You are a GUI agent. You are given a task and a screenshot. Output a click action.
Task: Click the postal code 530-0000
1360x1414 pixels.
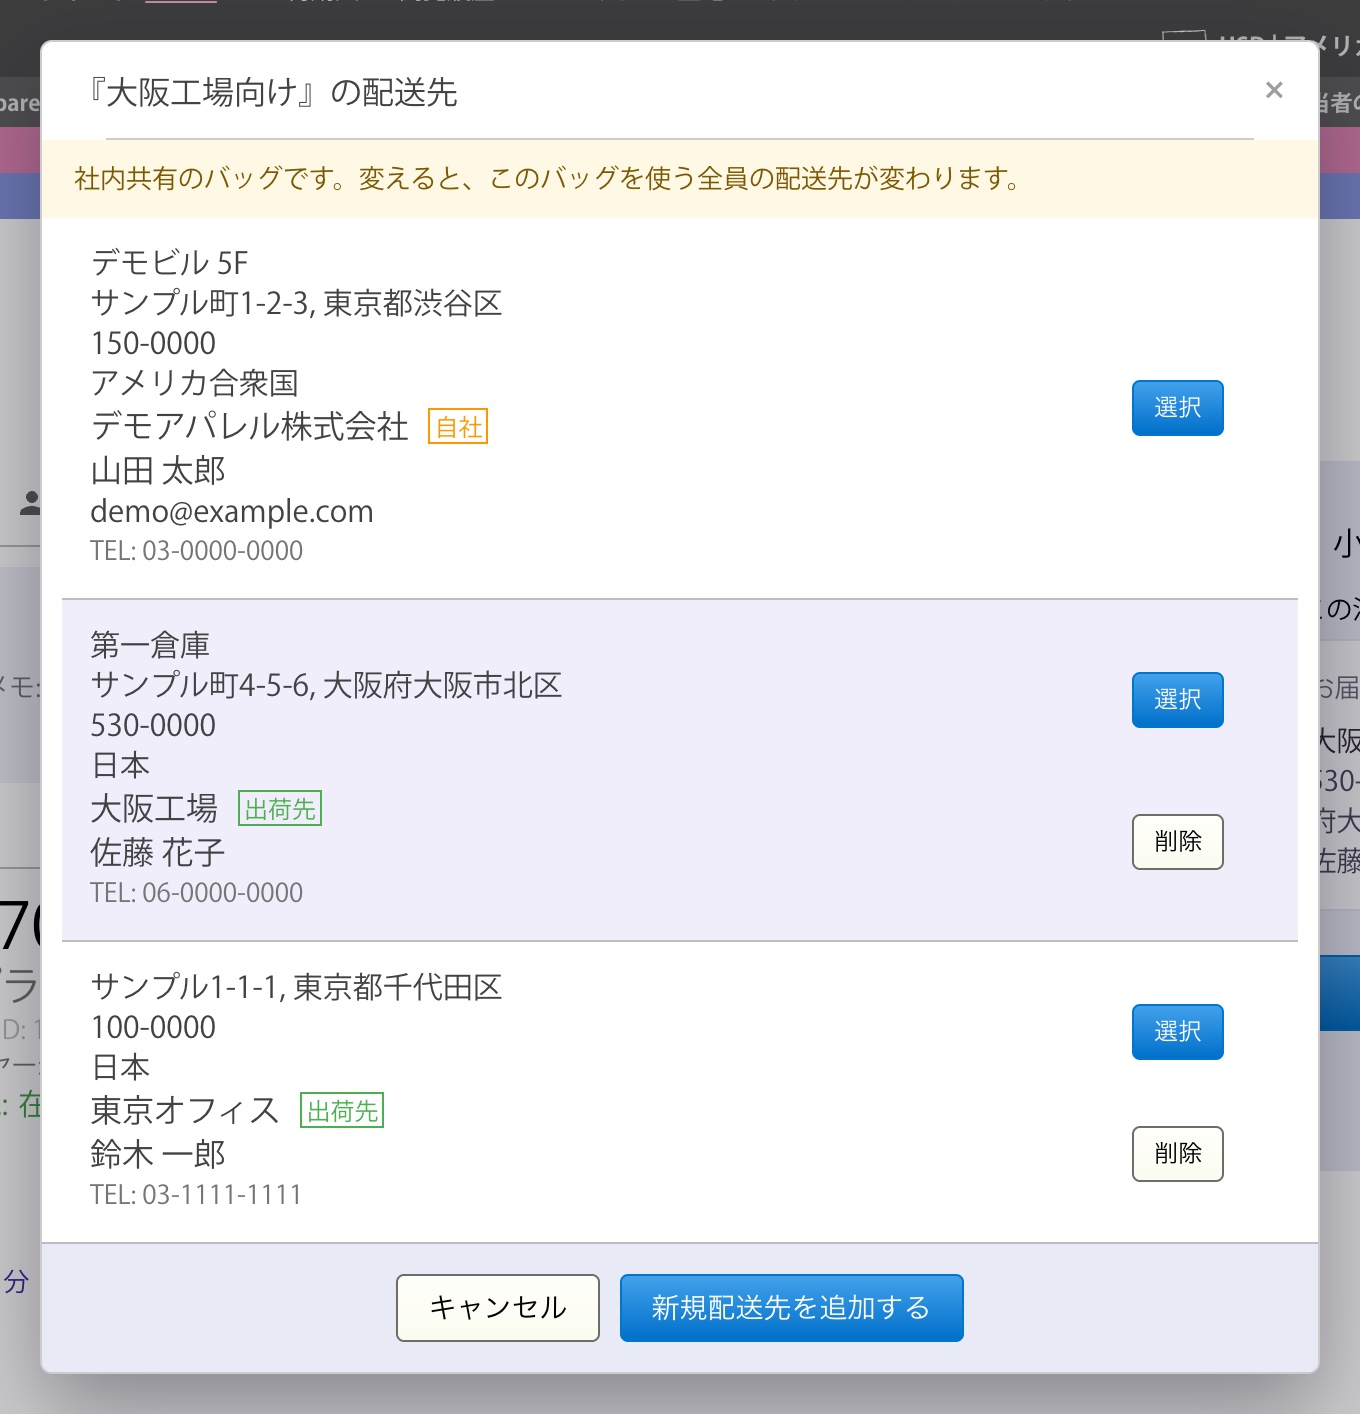(153, 725)
